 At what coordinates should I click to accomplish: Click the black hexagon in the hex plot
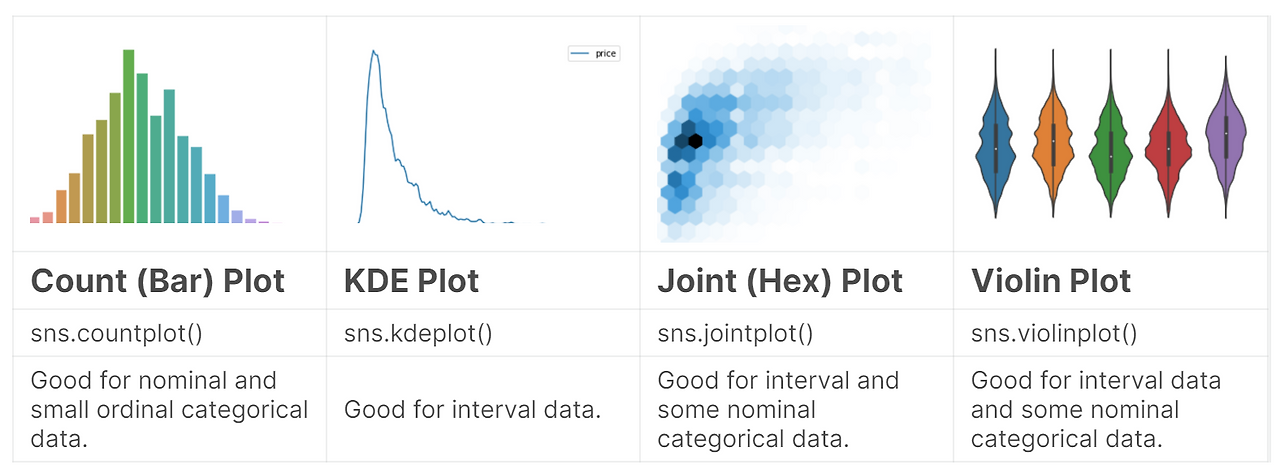[694, 140]
